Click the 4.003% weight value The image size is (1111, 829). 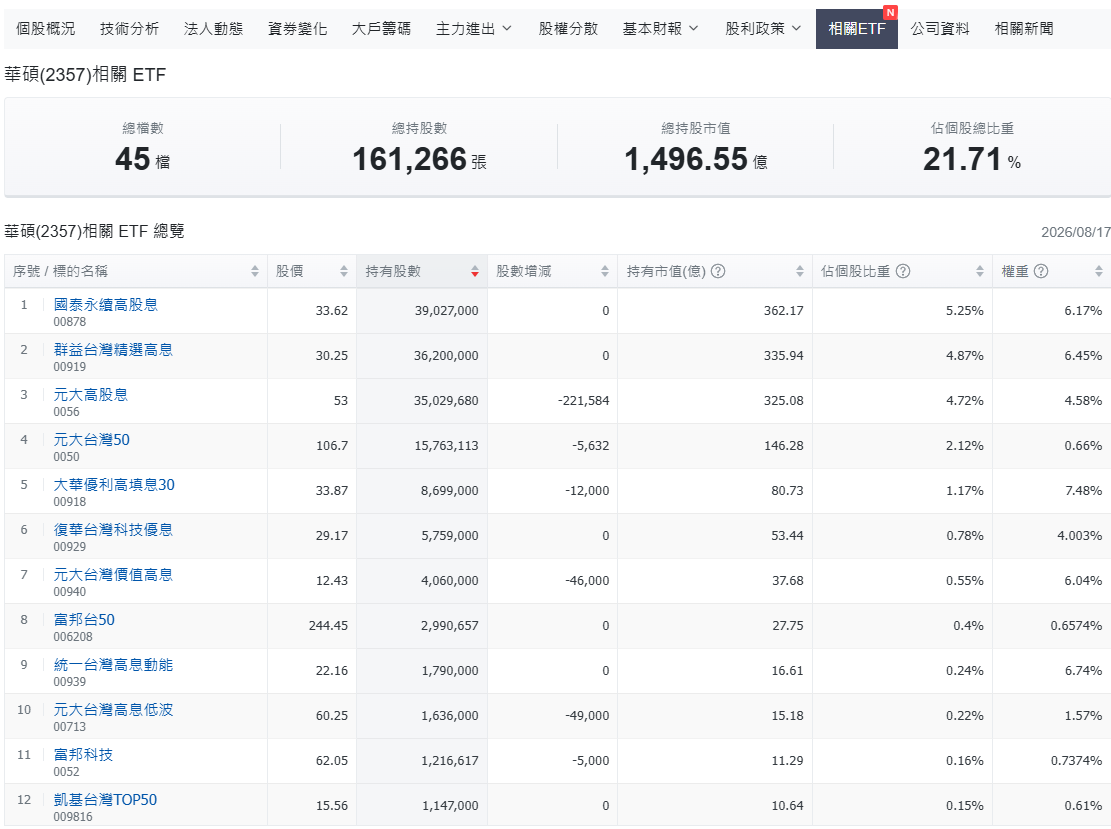[x=1080, y=536]
